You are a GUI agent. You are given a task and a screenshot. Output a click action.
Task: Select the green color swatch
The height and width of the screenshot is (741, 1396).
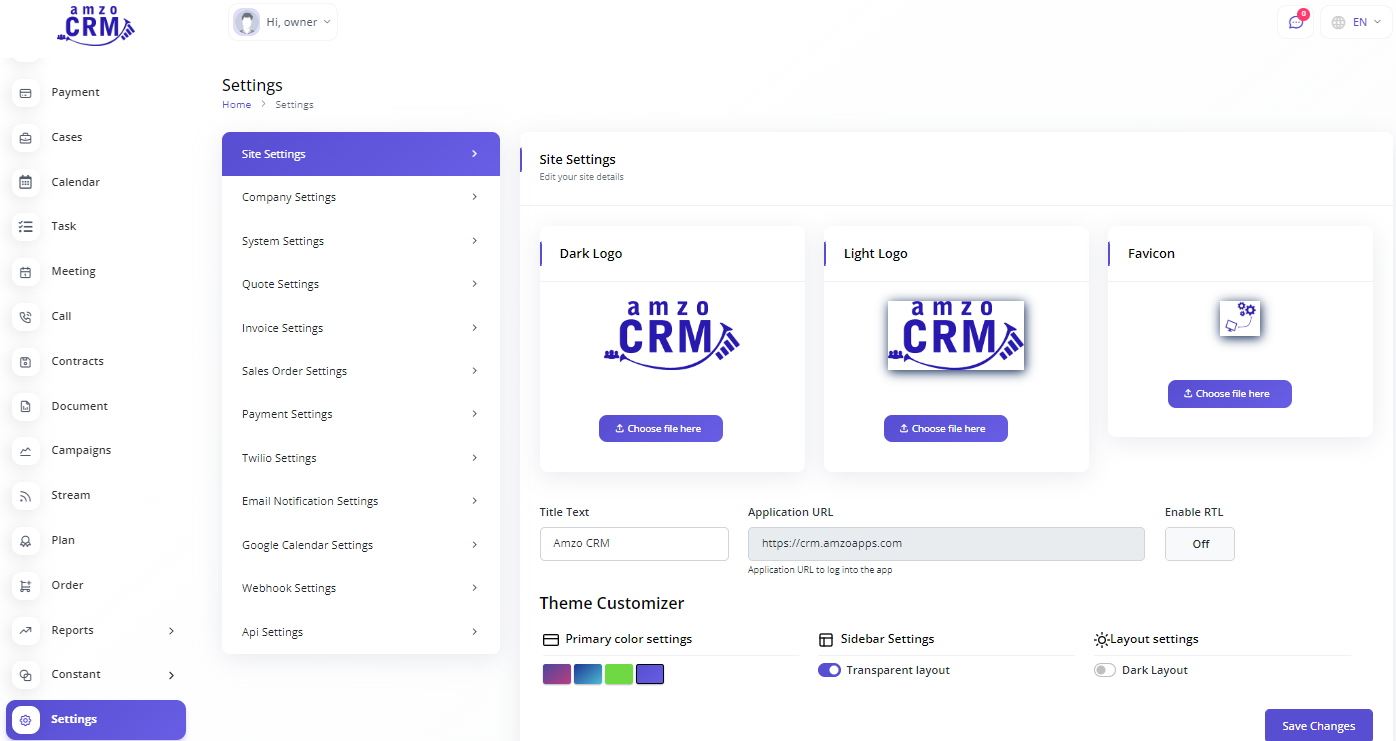(619, 674)
